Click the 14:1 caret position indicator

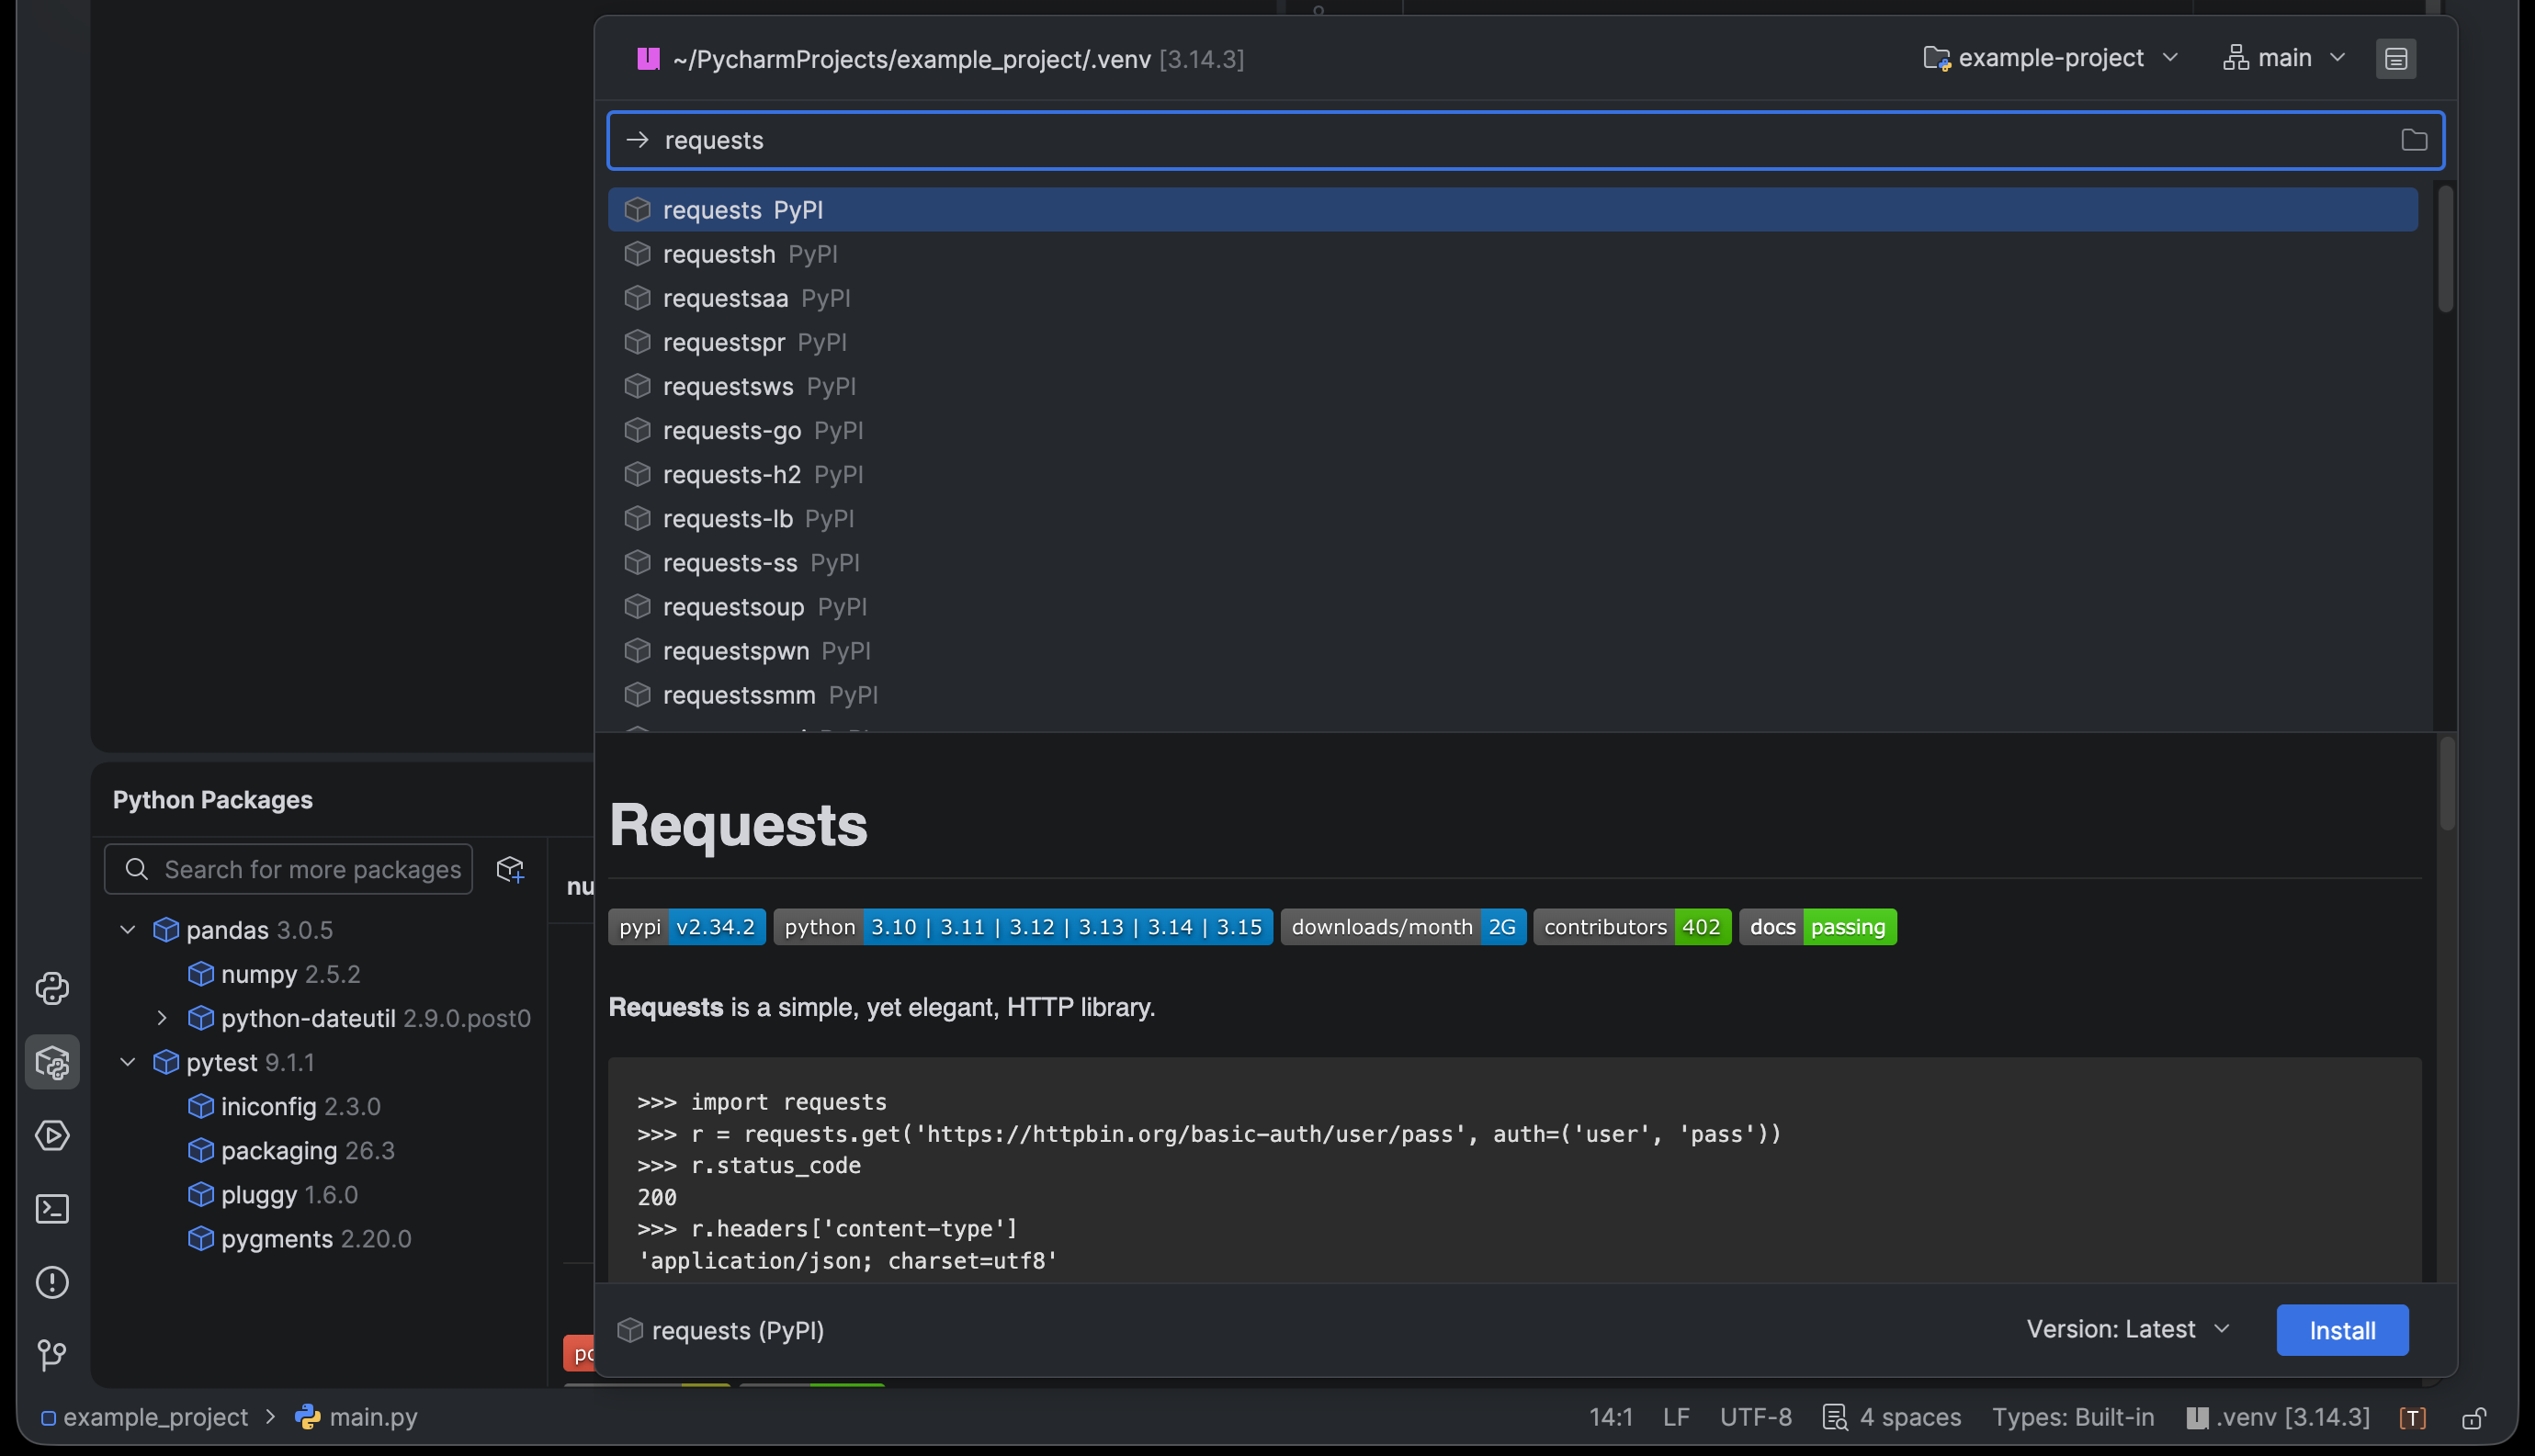1610,1417
